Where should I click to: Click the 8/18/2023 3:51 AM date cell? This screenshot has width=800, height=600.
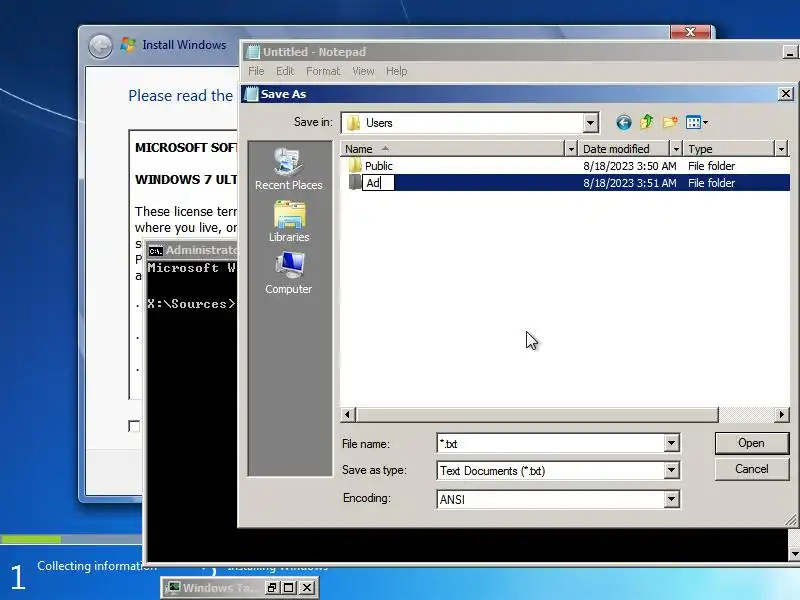pyautogui.click(x=630, y=183)
